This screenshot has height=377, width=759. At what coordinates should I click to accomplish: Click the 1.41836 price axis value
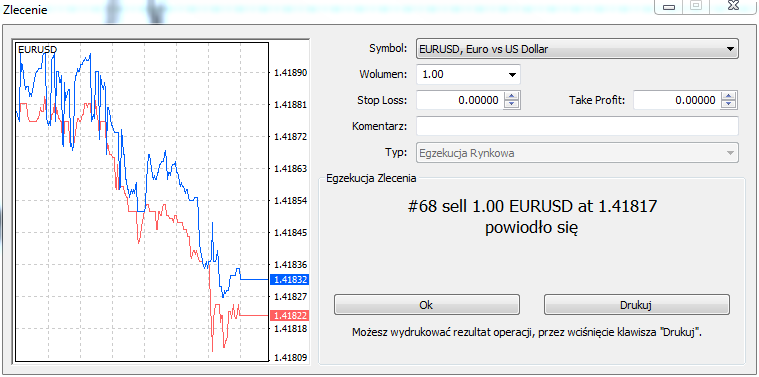click(x=290, y=265)
